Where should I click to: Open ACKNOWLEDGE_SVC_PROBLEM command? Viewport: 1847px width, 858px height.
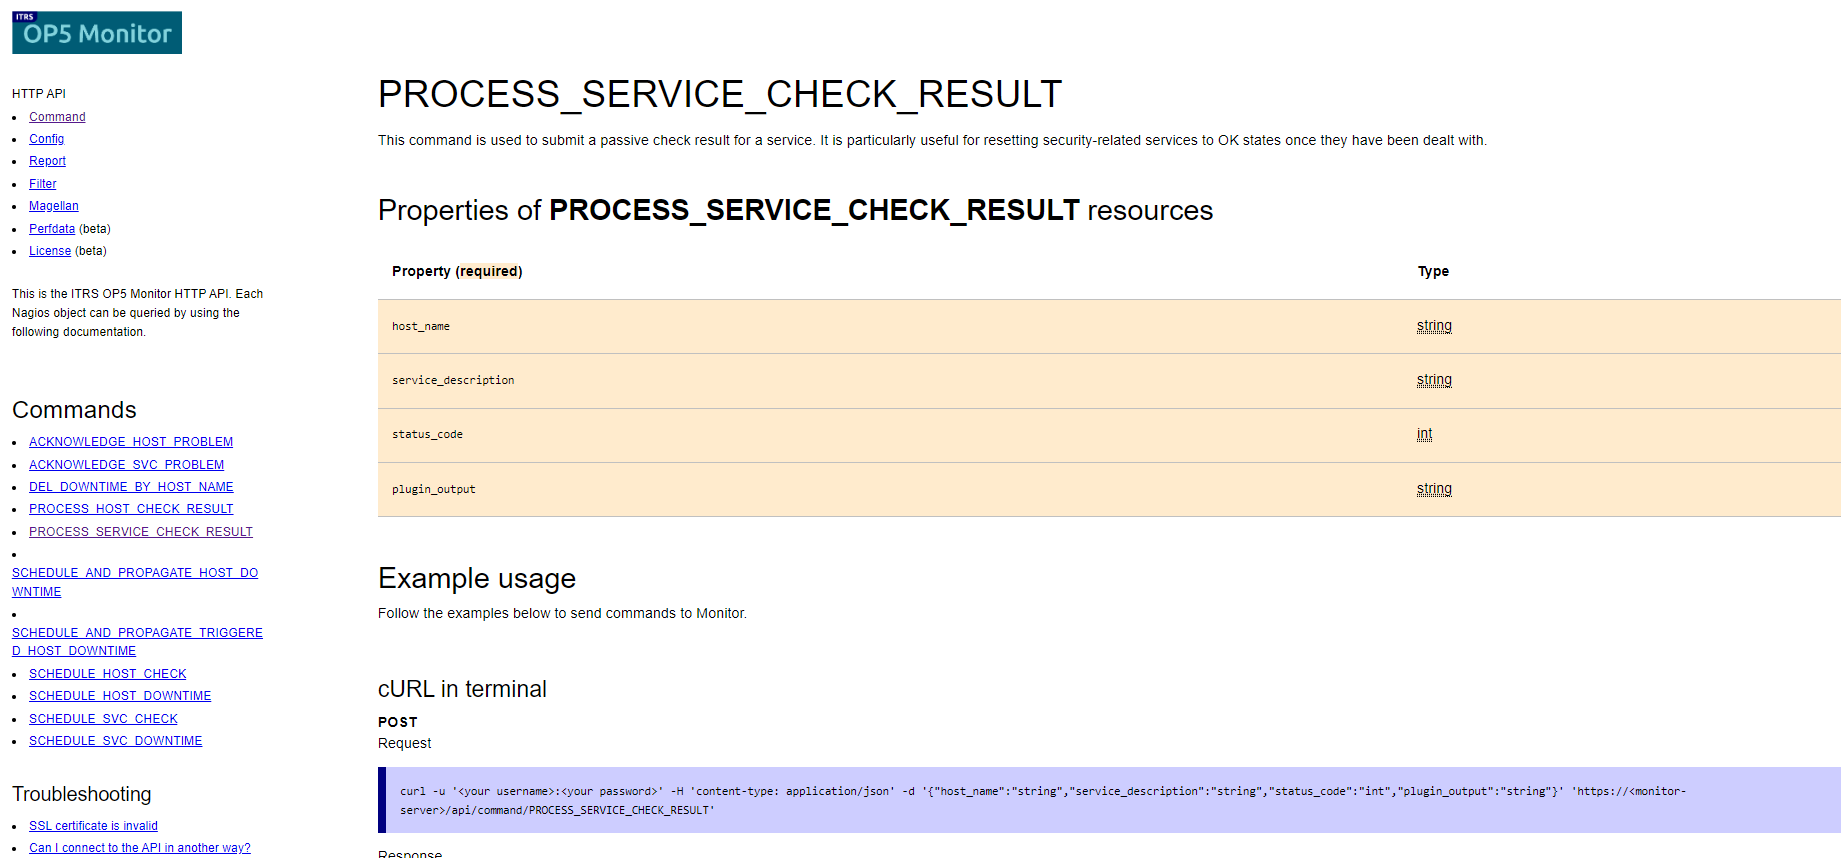pyautogui.click(x=126, y=465)
